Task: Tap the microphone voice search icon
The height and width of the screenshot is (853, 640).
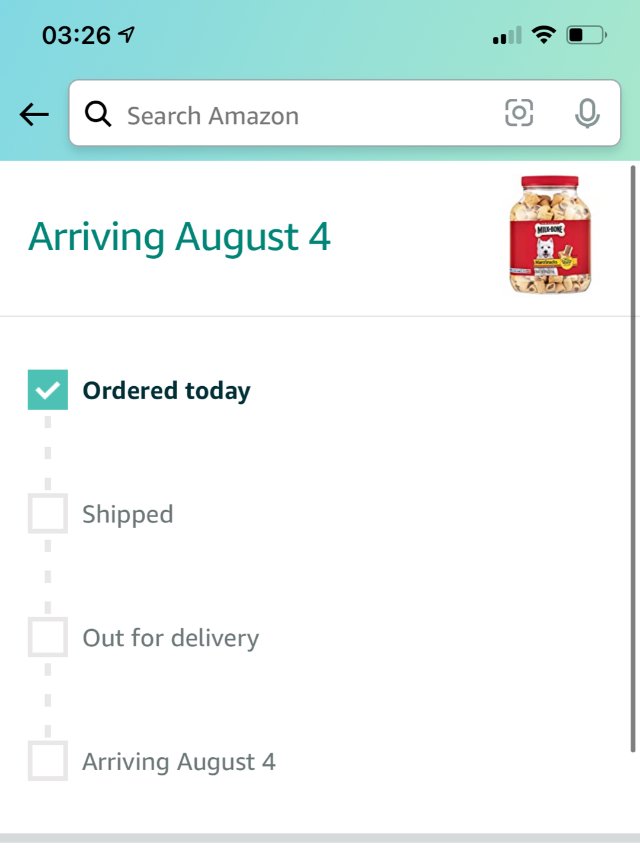Action: click(x=587, y=114)
